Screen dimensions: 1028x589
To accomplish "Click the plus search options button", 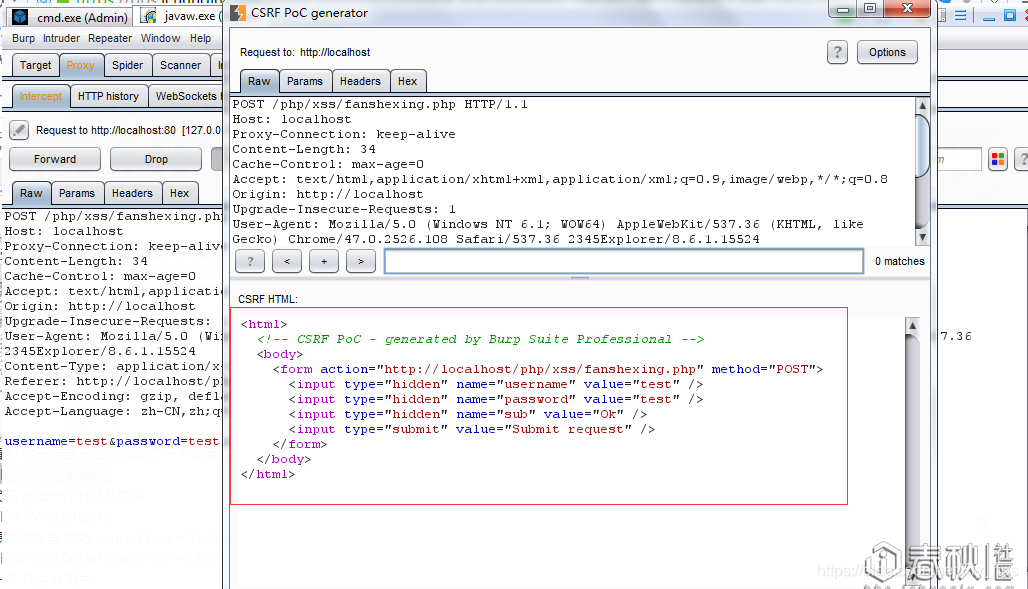I will coord(324,261).
